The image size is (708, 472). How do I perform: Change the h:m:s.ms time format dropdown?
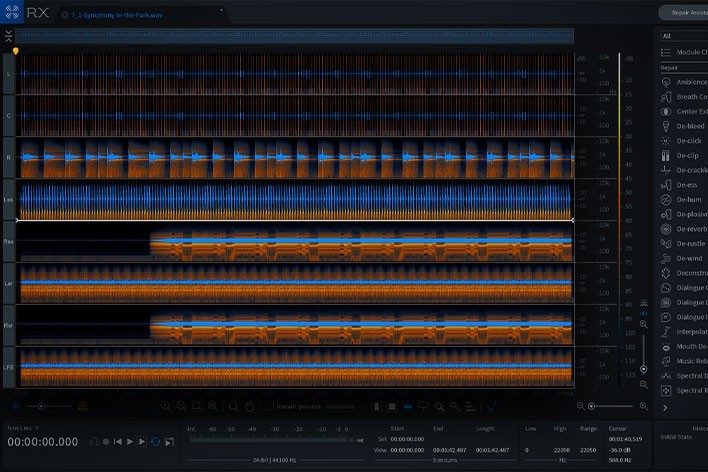(23, 428)
